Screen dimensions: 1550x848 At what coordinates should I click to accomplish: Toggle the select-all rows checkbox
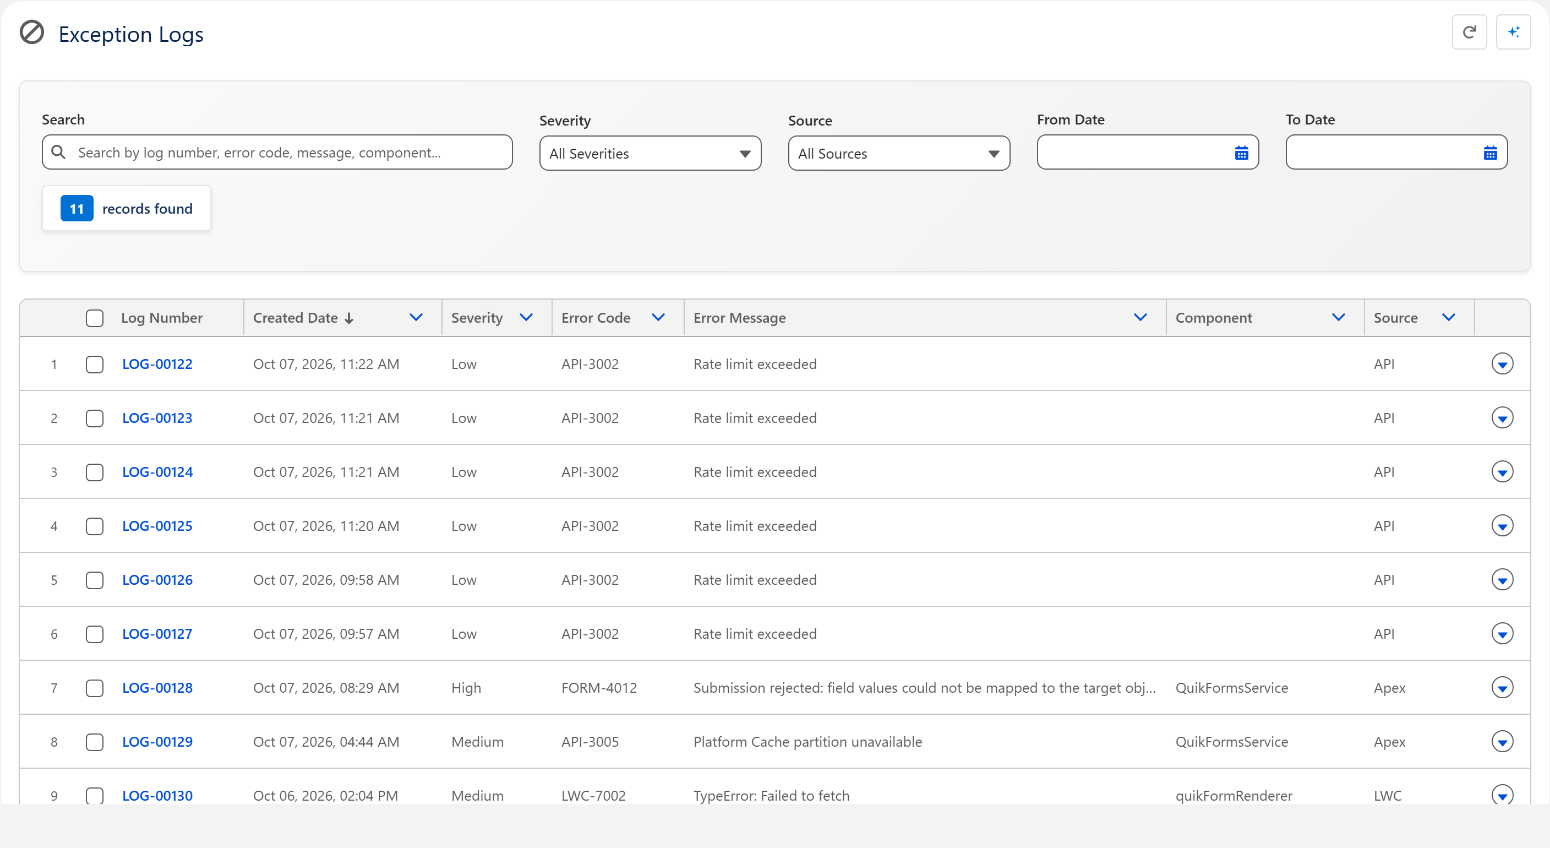pyautogui.click(x=95, y=318)
